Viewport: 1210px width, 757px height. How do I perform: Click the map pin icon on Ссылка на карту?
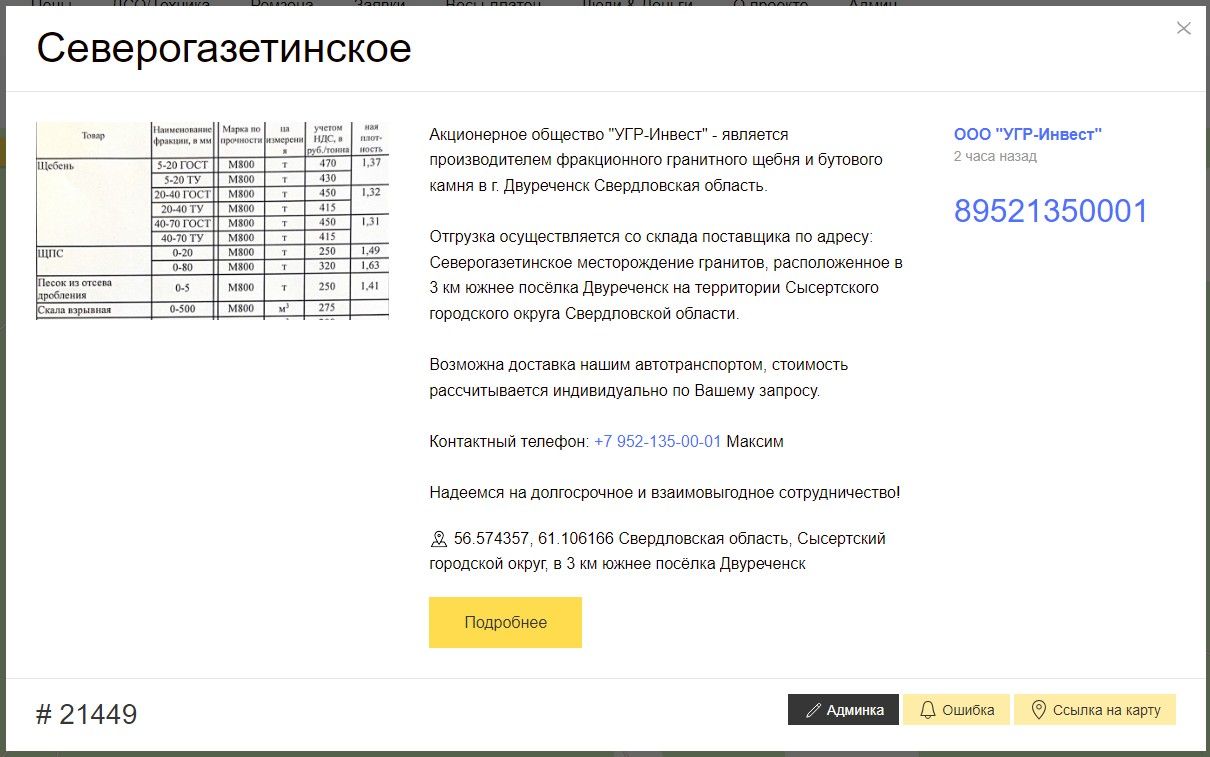tap(1039, 710)
